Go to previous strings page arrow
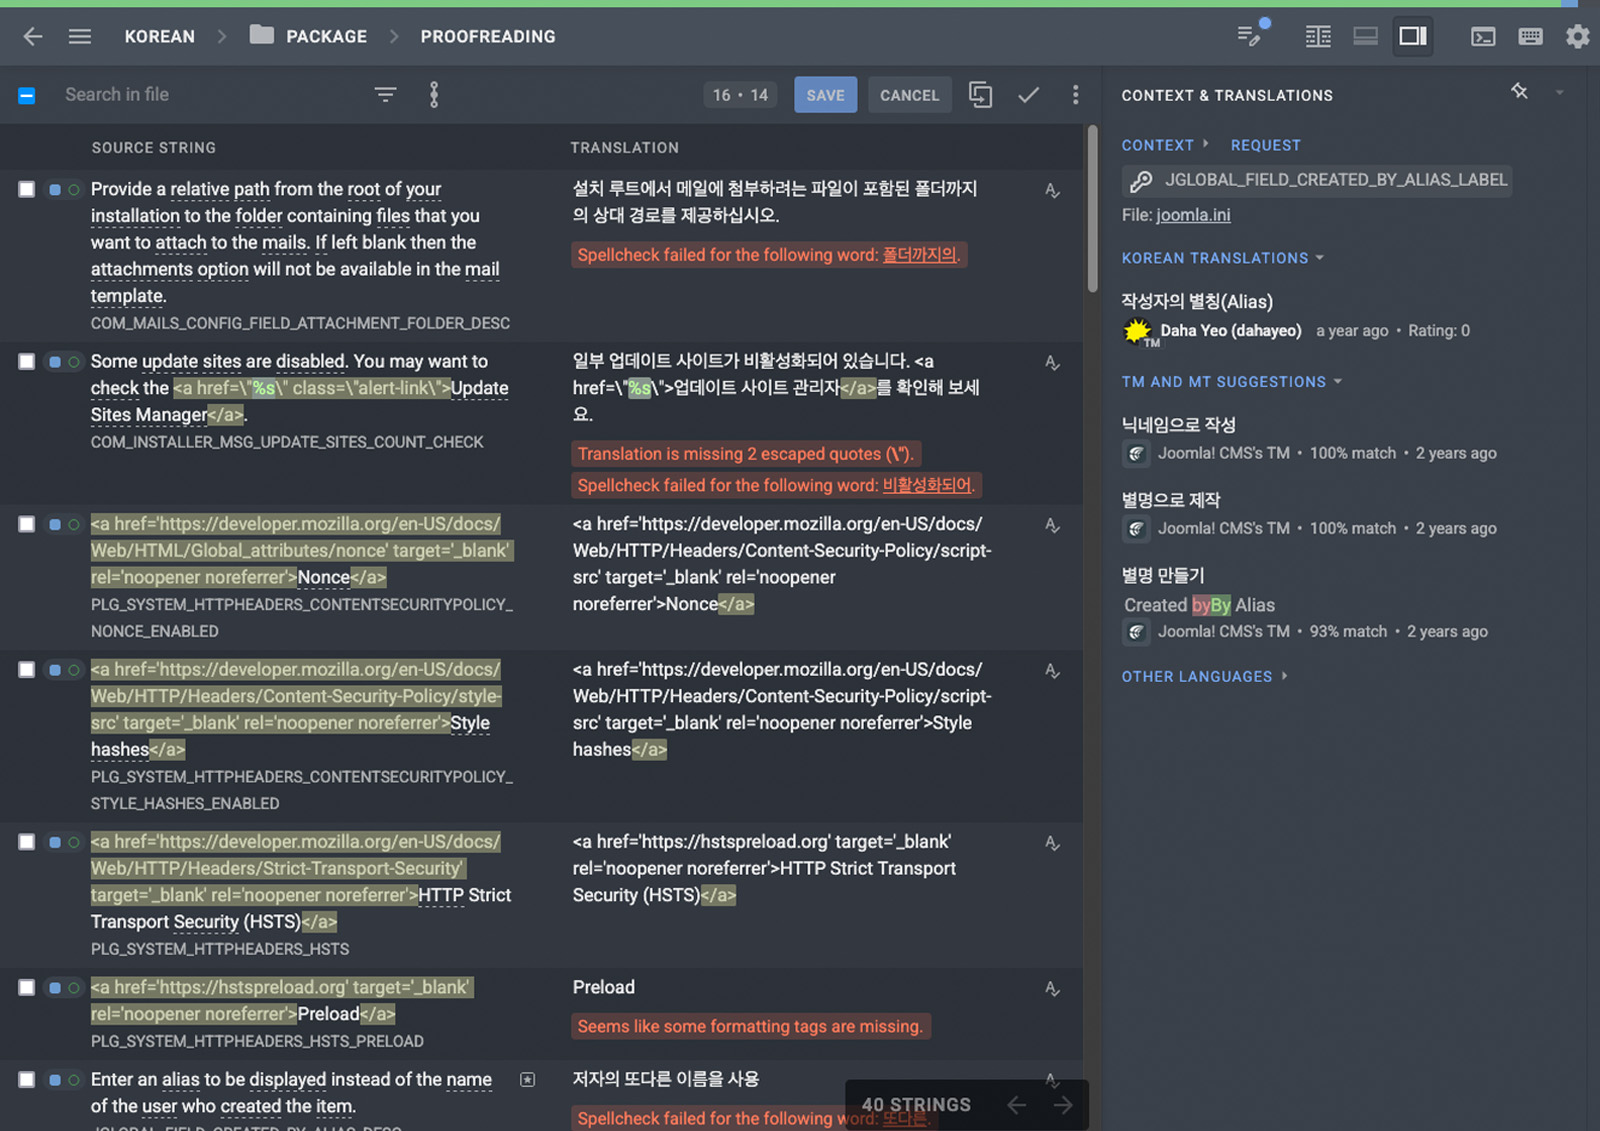The height and width of the screenshot is (1131, 1600). (1016, 1105)
